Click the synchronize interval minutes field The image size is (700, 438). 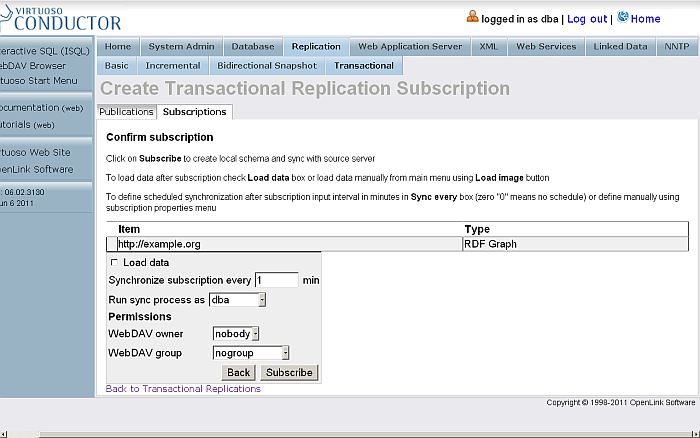point(276,280)
